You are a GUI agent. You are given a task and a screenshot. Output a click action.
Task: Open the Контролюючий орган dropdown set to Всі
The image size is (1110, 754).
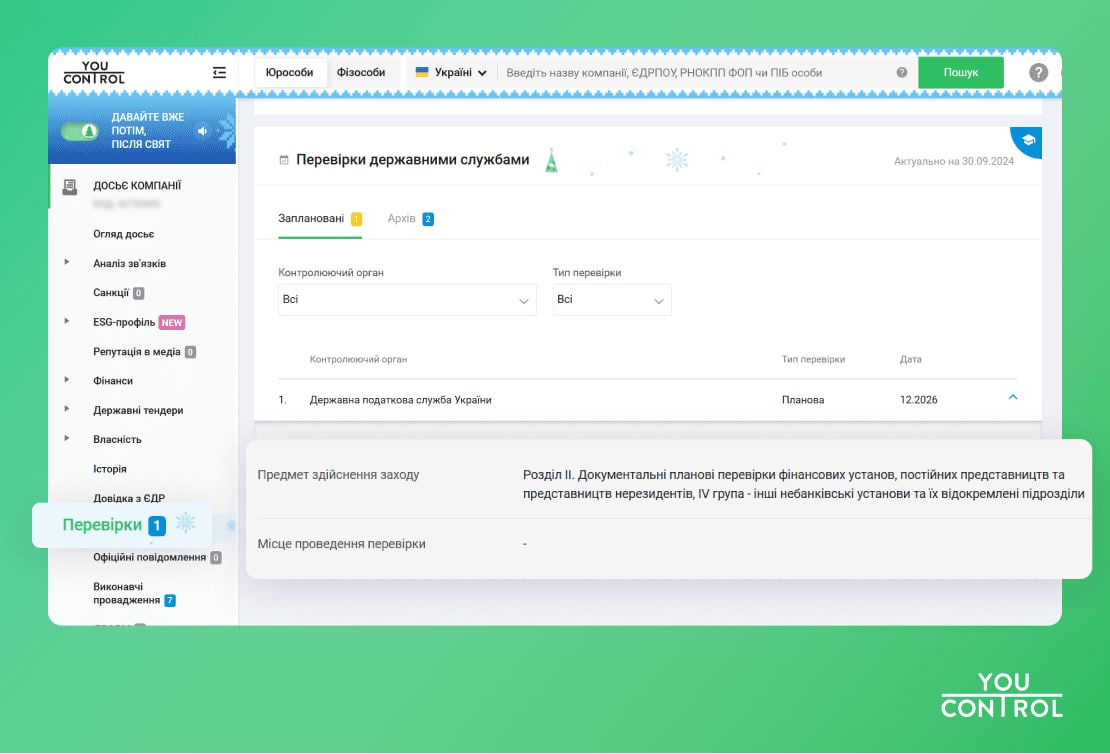406,299
